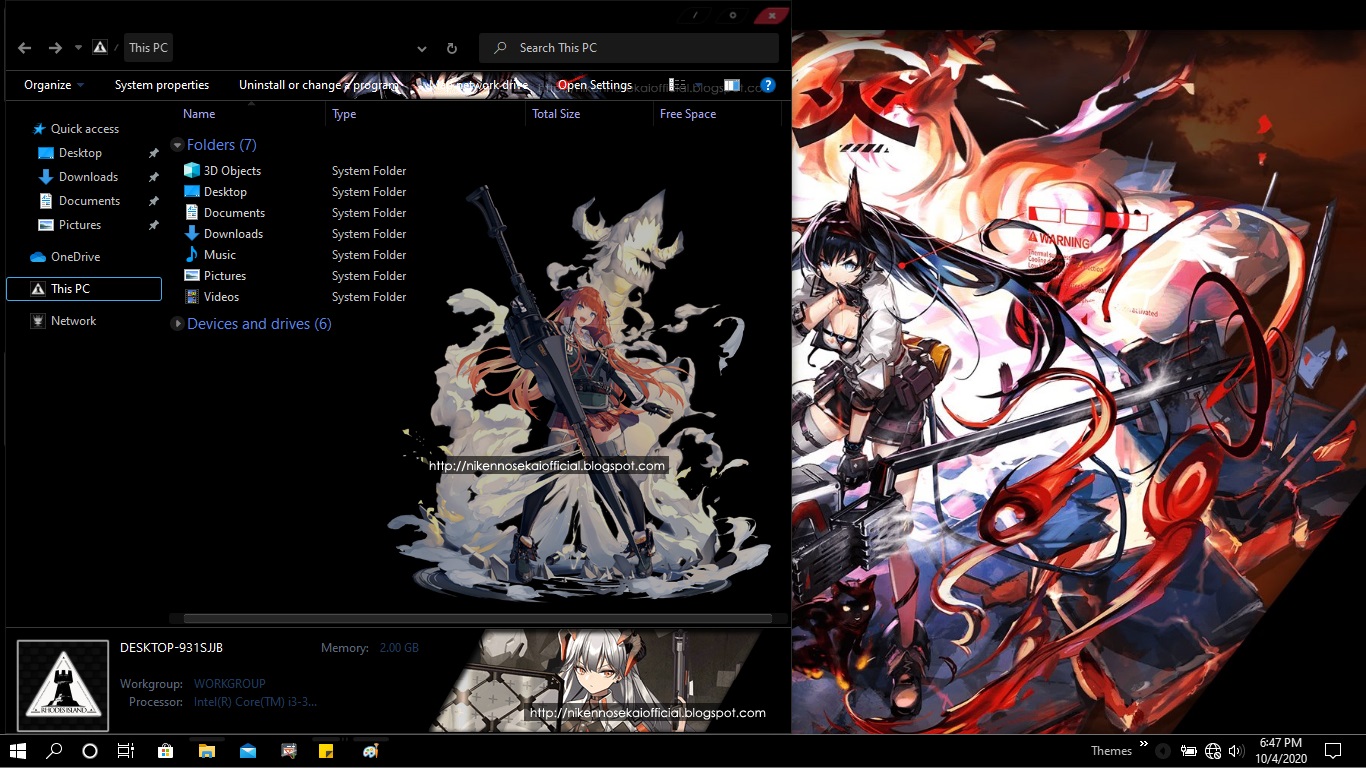Click the Rhodes Island computer thumbnail
The width and height of the screenshot is (1366, 768).
(x=63, y=685)
